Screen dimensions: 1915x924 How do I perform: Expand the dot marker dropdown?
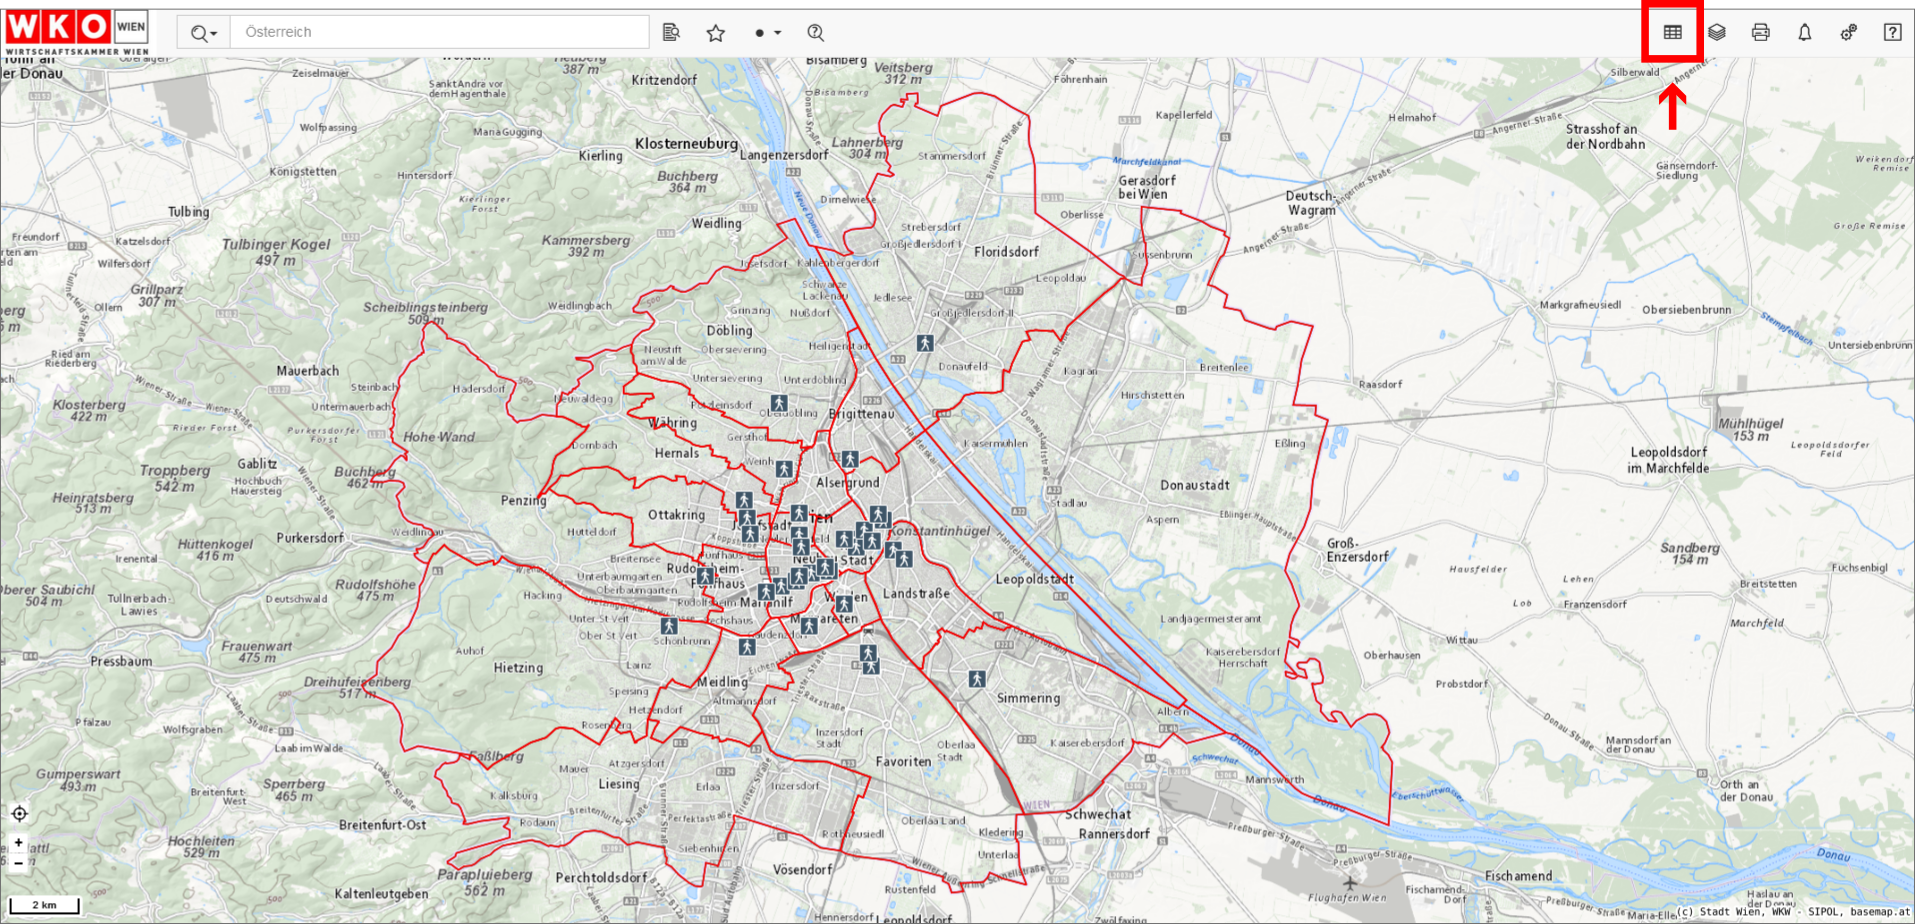(x=767, y=33)
